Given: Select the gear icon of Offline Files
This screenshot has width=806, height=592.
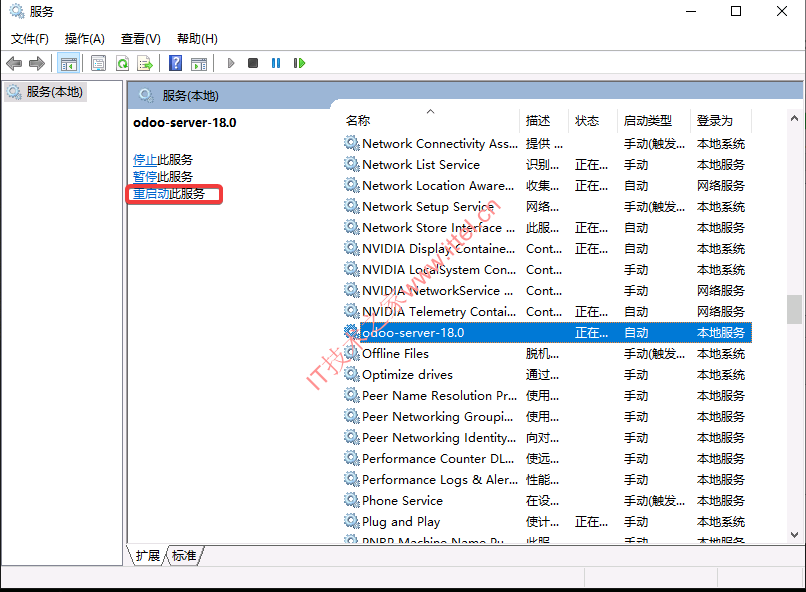Looking at the screenshot, I should tap(352, 354).
